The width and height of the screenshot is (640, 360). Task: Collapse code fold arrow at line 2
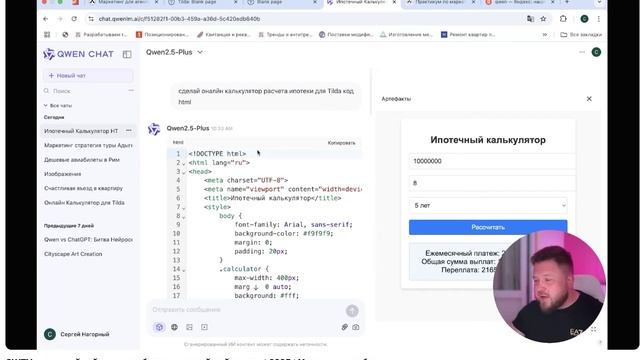(184, 163)
